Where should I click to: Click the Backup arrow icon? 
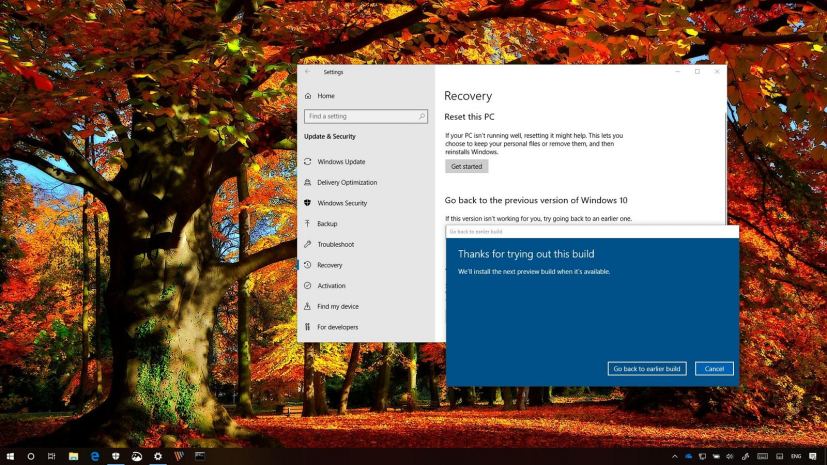pyautogui.click(x=308, y=224)
